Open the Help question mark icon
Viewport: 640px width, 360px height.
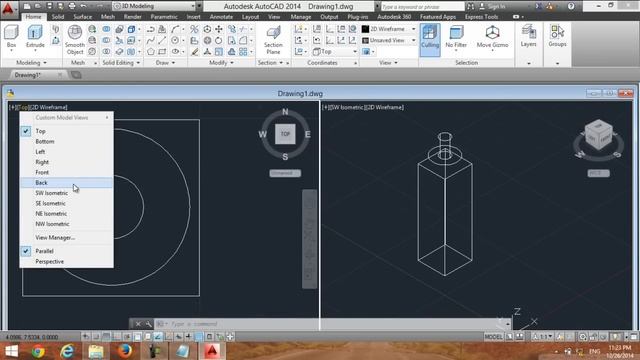coord(571,6)
